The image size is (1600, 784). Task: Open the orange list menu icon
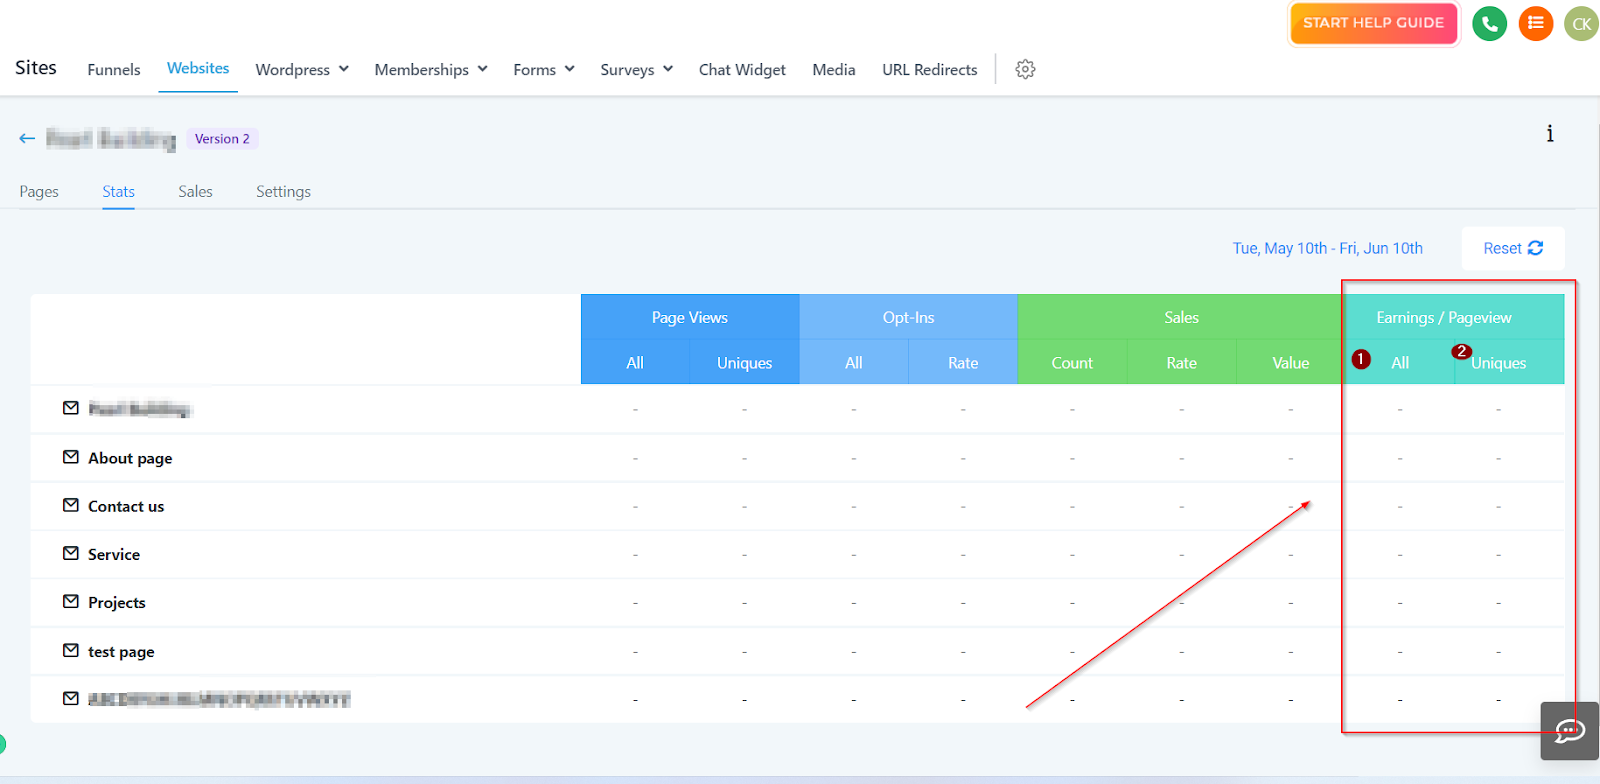coord(1535,23)
